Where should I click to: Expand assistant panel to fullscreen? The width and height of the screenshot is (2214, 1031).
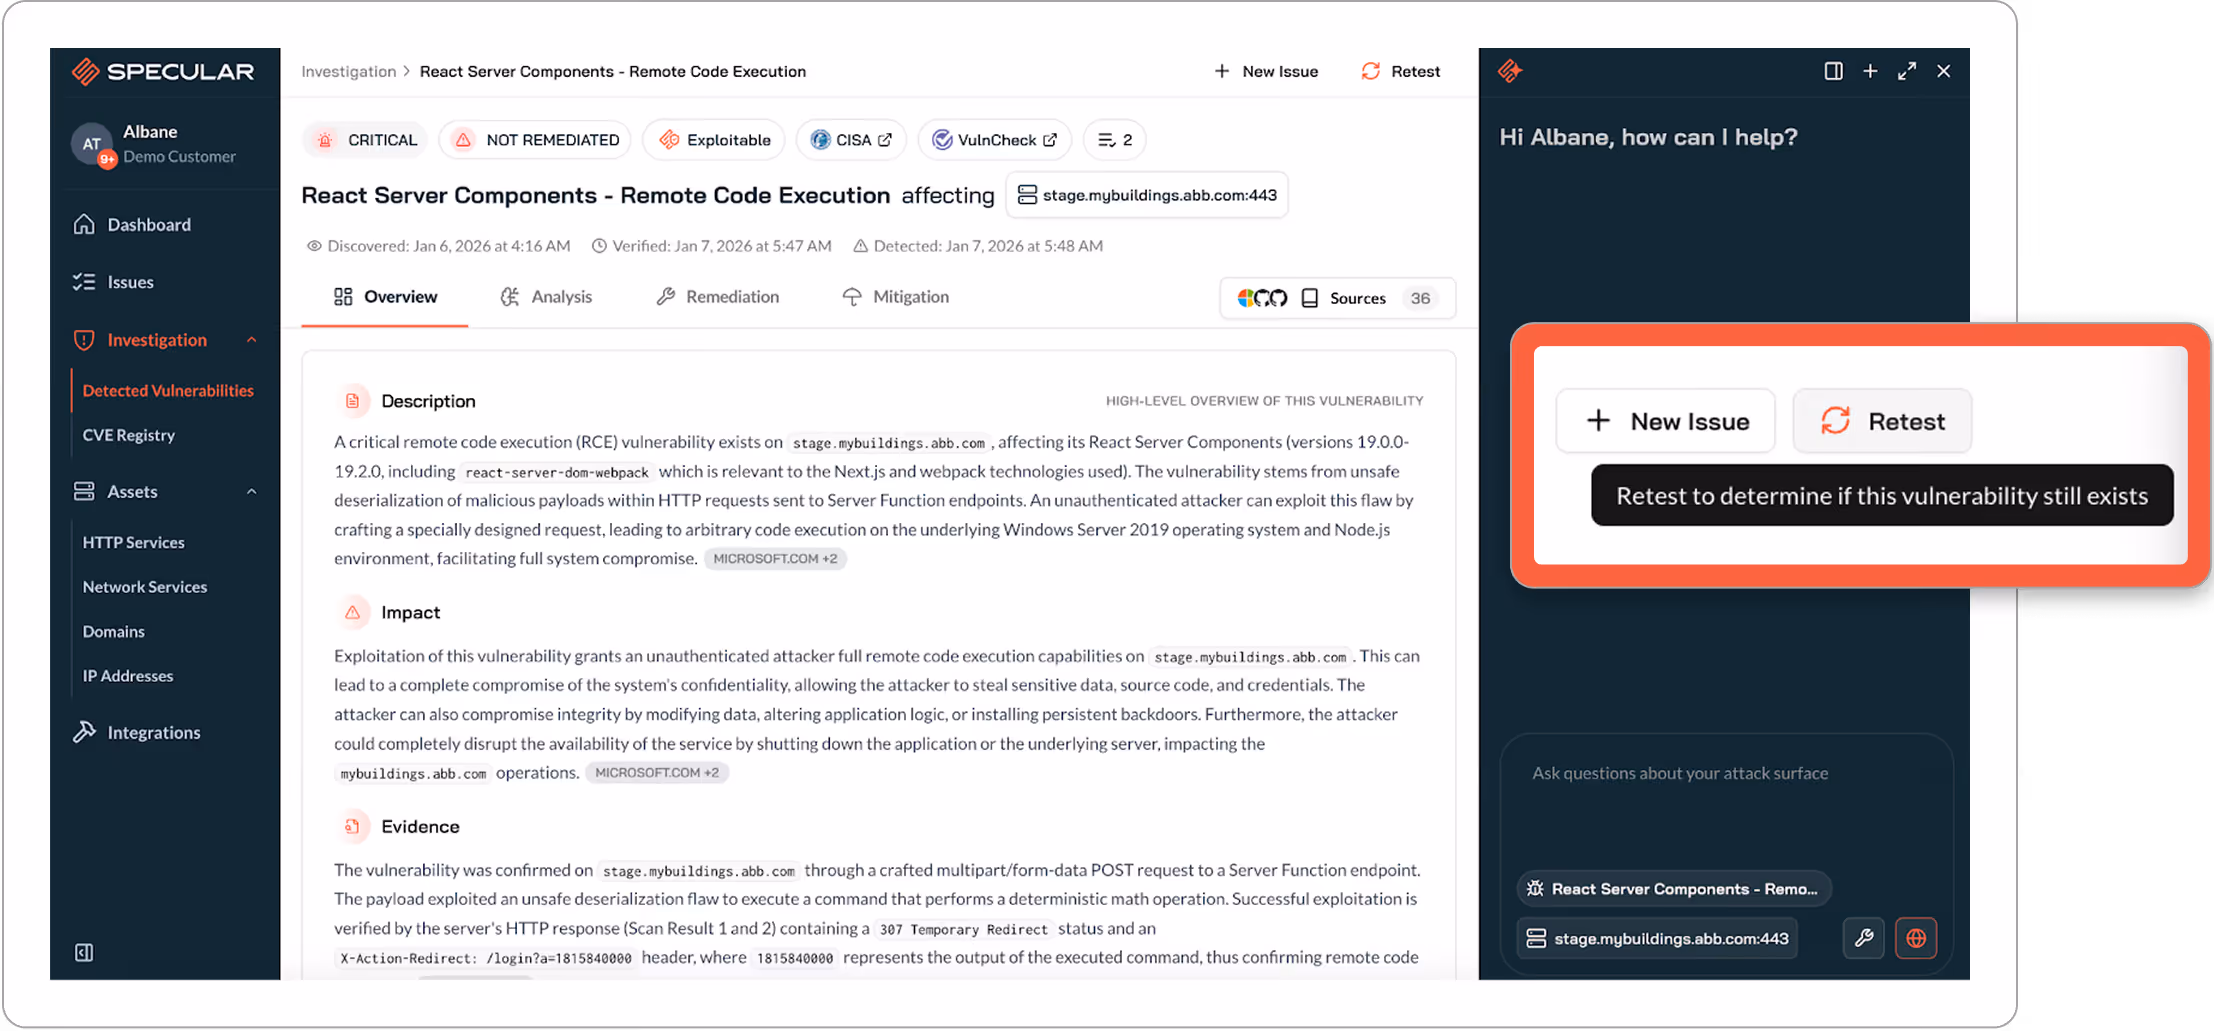click(x=1907, y=71)
